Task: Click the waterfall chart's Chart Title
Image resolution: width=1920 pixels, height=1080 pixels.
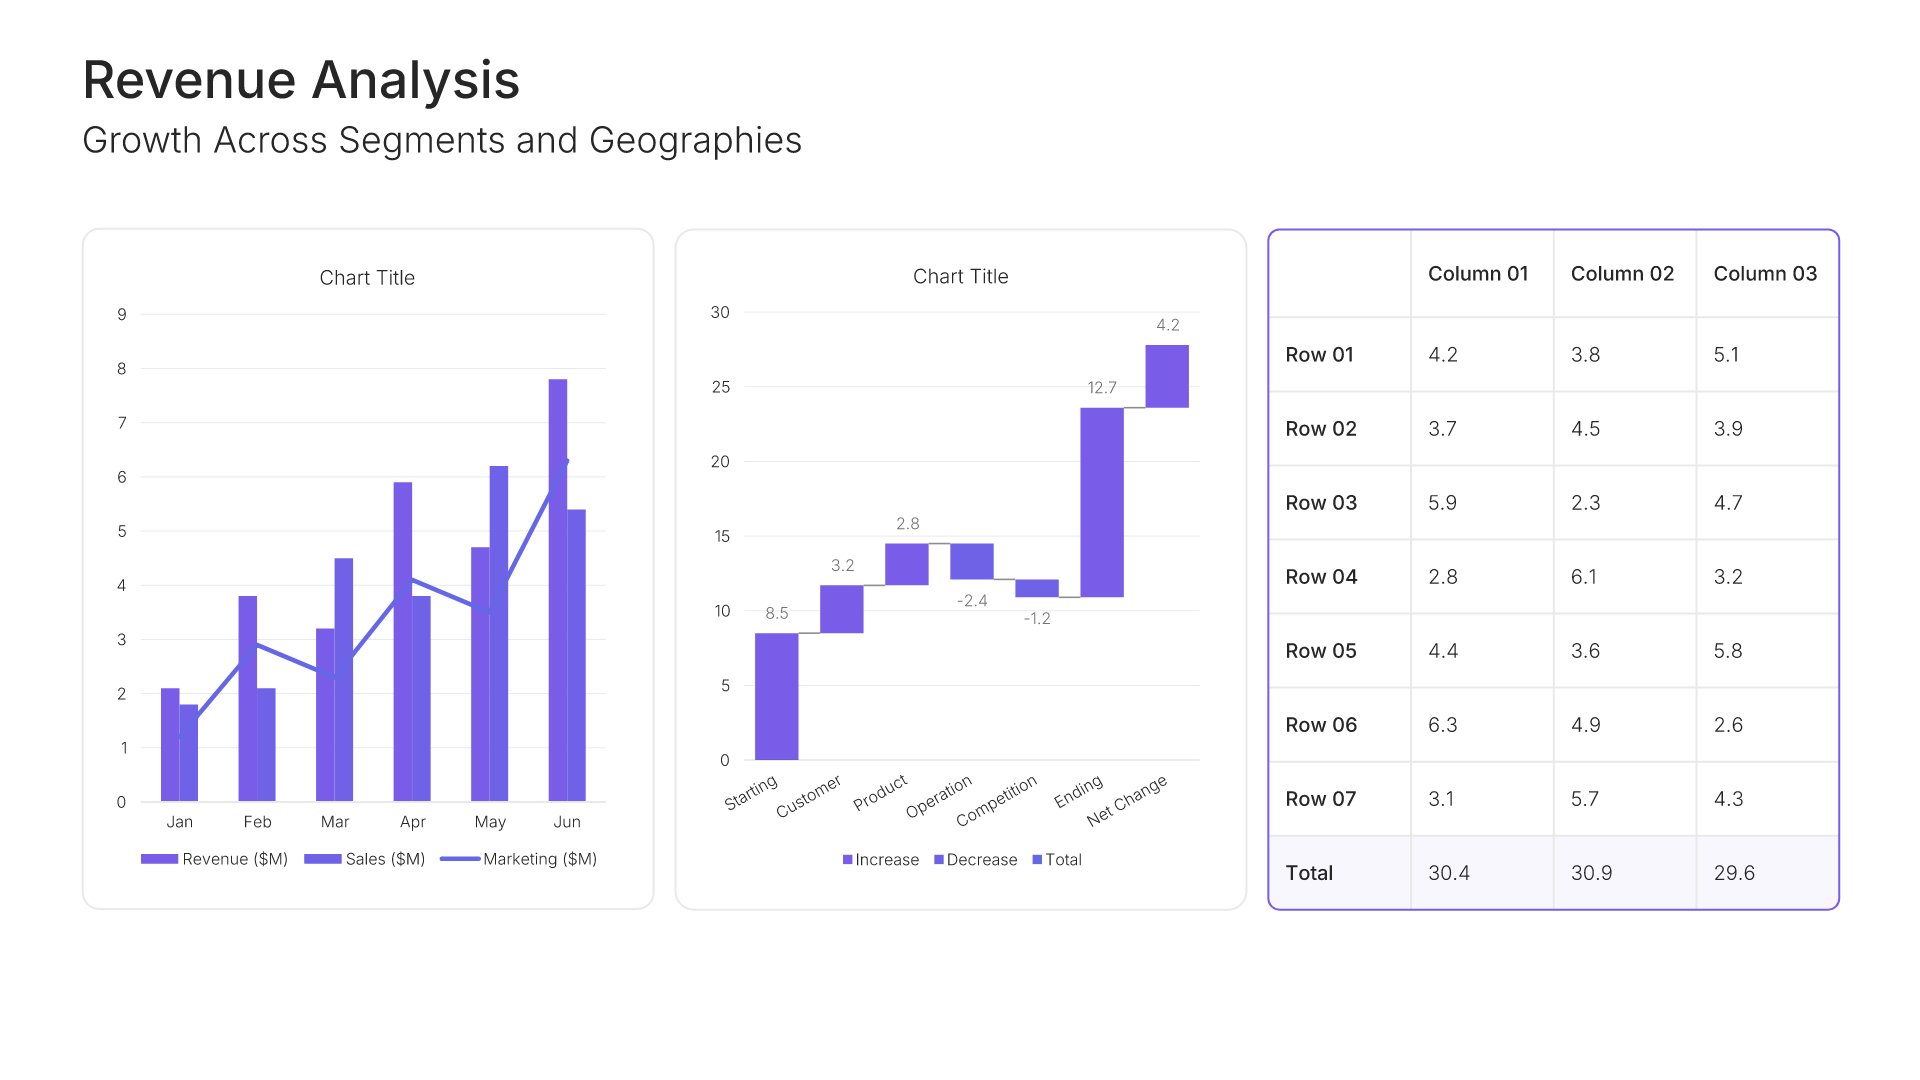Action: (x=960, y=277)
